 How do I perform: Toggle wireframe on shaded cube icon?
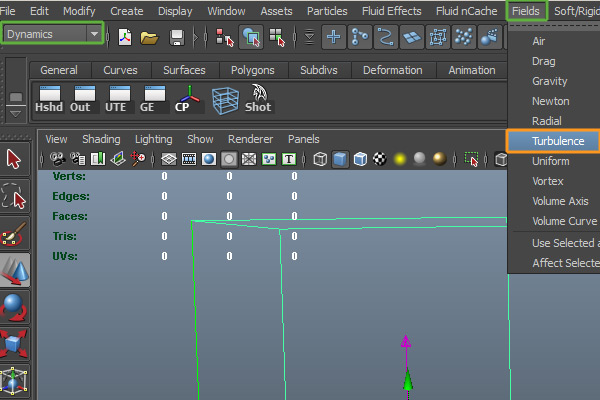pos(360,159)
